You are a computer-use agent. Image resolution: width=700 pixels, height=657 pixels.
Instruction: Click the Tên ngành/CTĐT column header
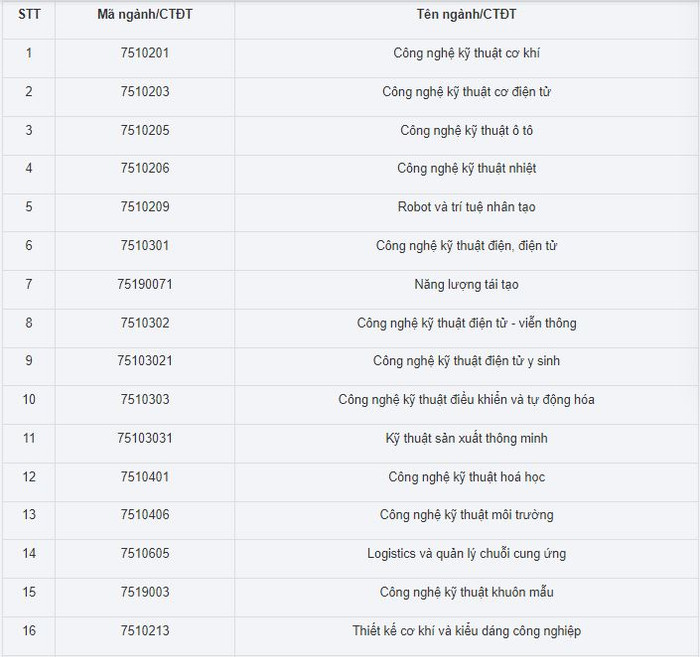466,15
